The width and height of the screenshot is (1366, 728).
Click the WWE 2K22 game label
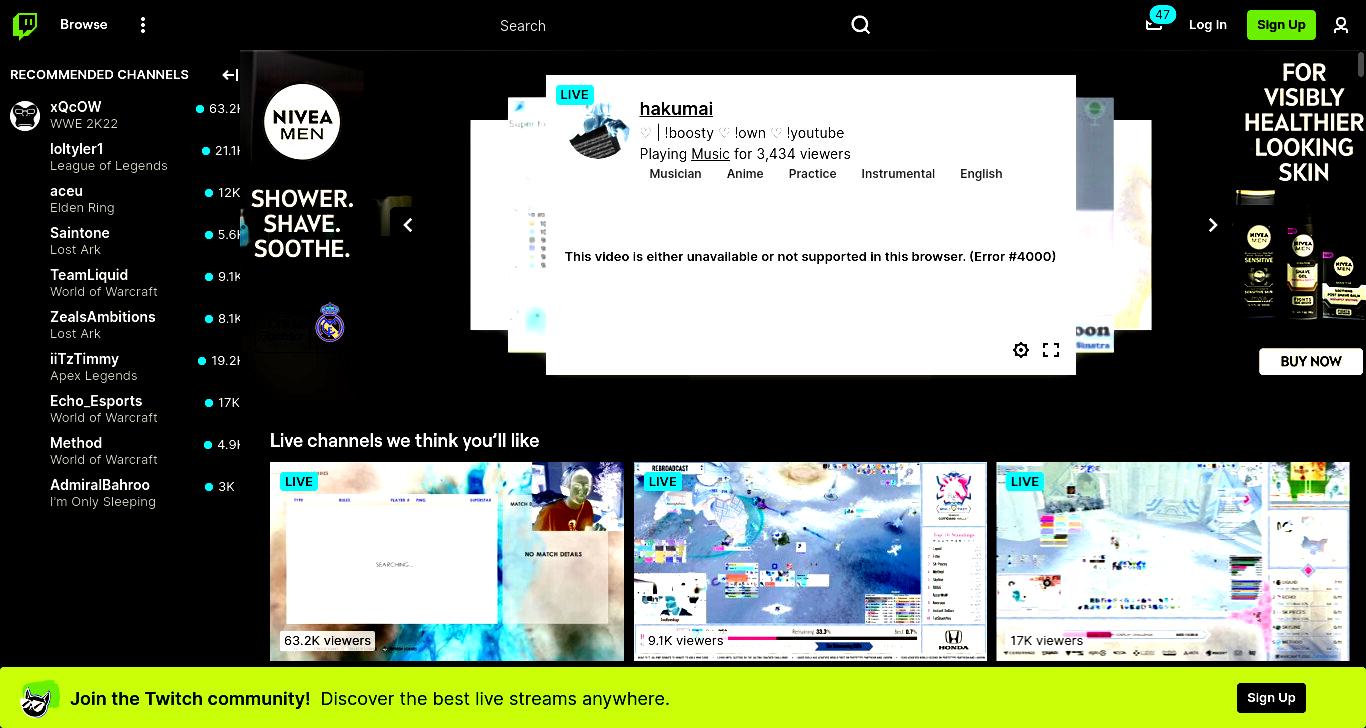84,124
